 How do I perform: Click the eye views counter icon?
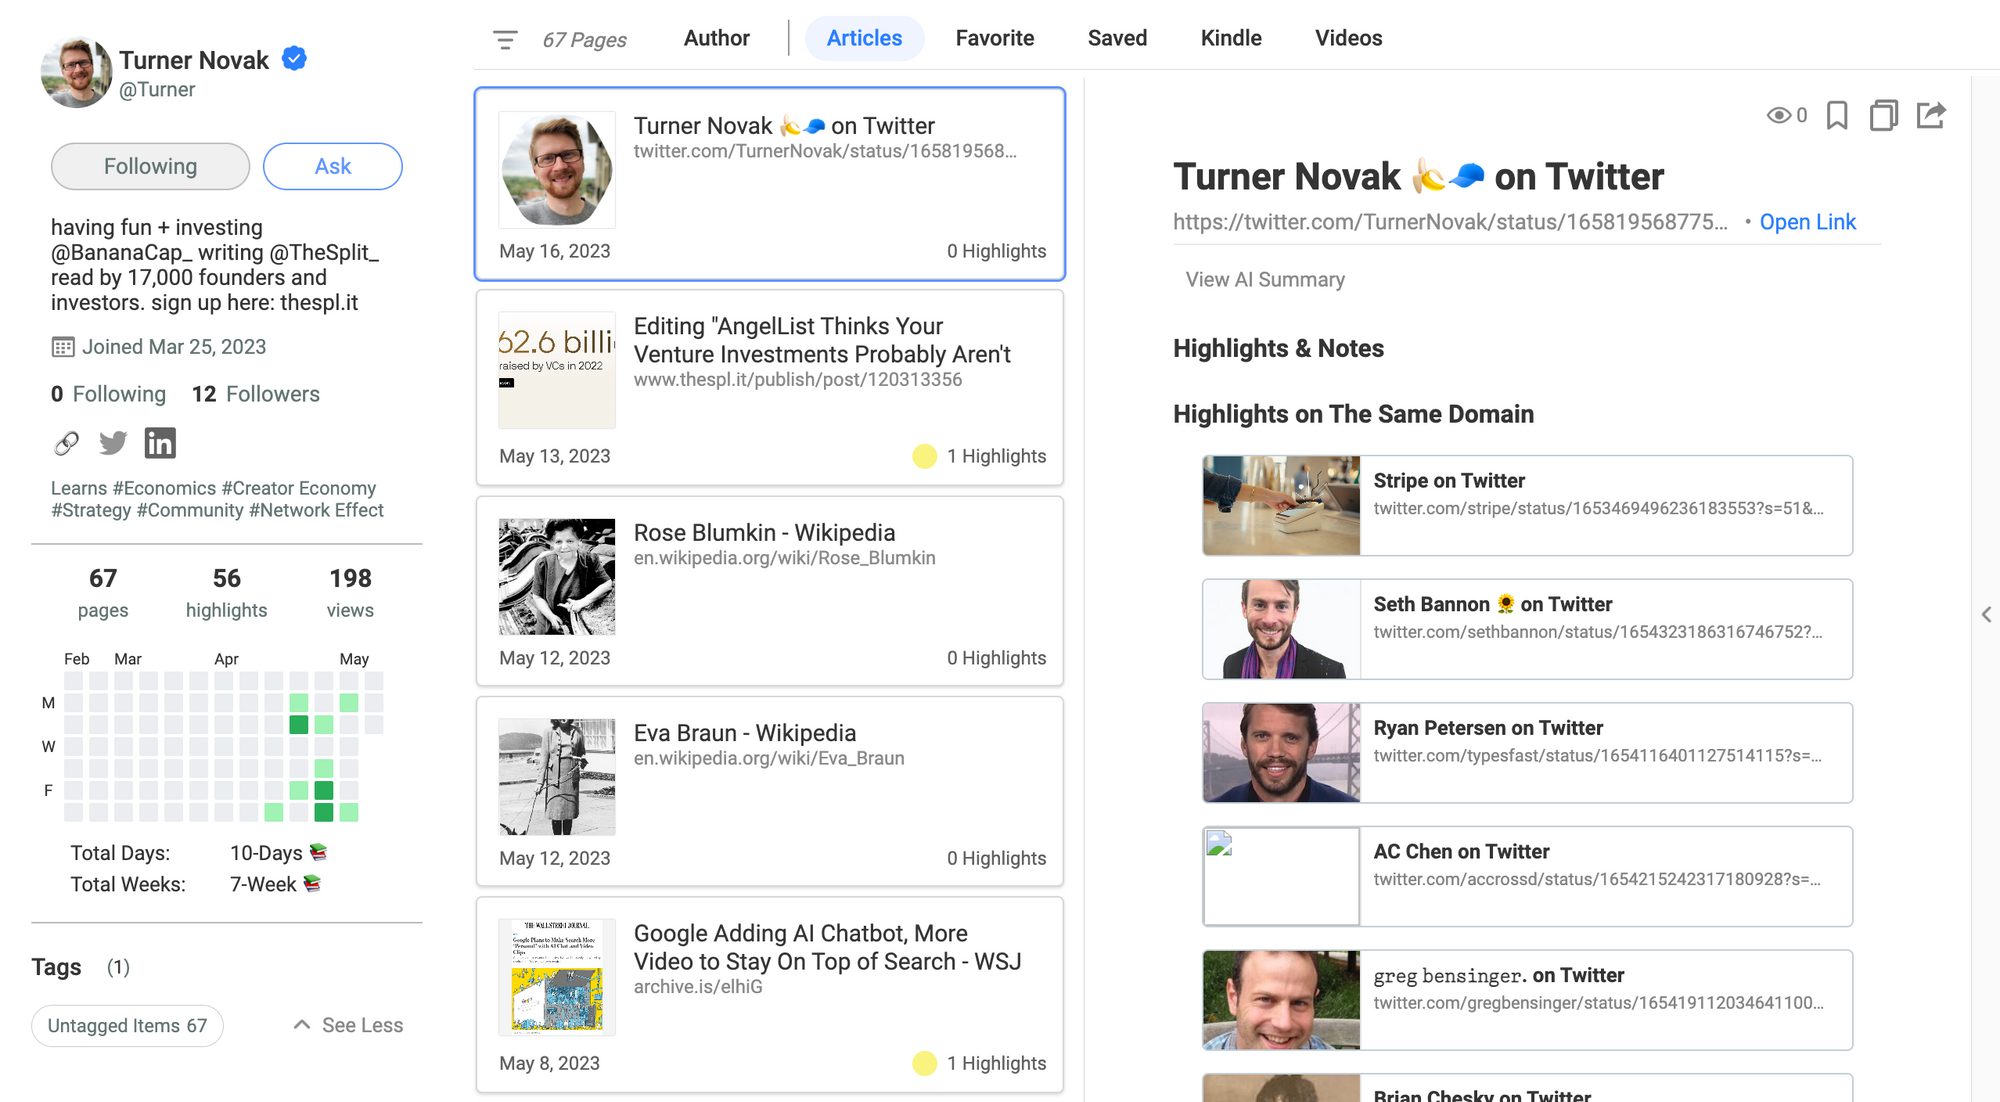pos(1778,115)
